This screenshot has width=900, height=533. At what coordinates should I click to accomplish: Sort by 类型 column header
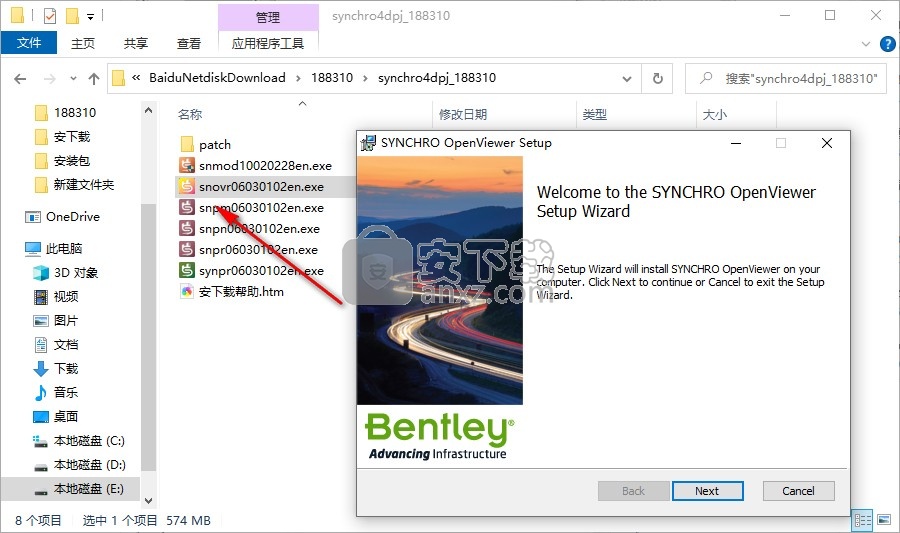595,115
